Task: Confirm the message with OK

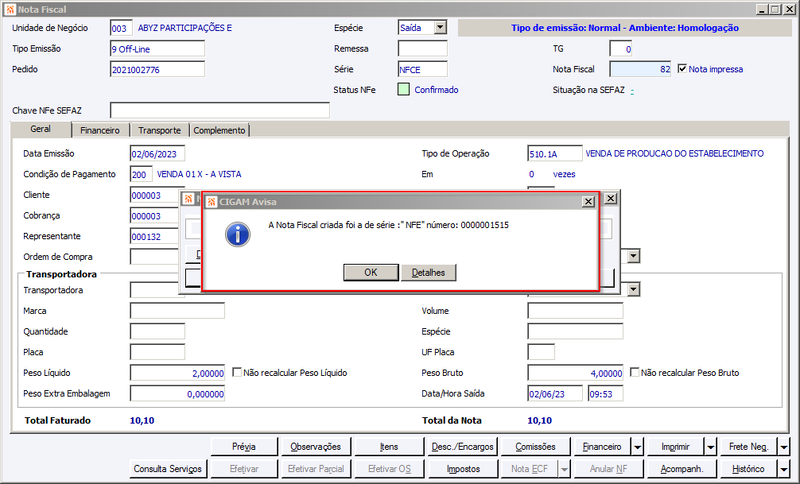Action: point(370,272)
